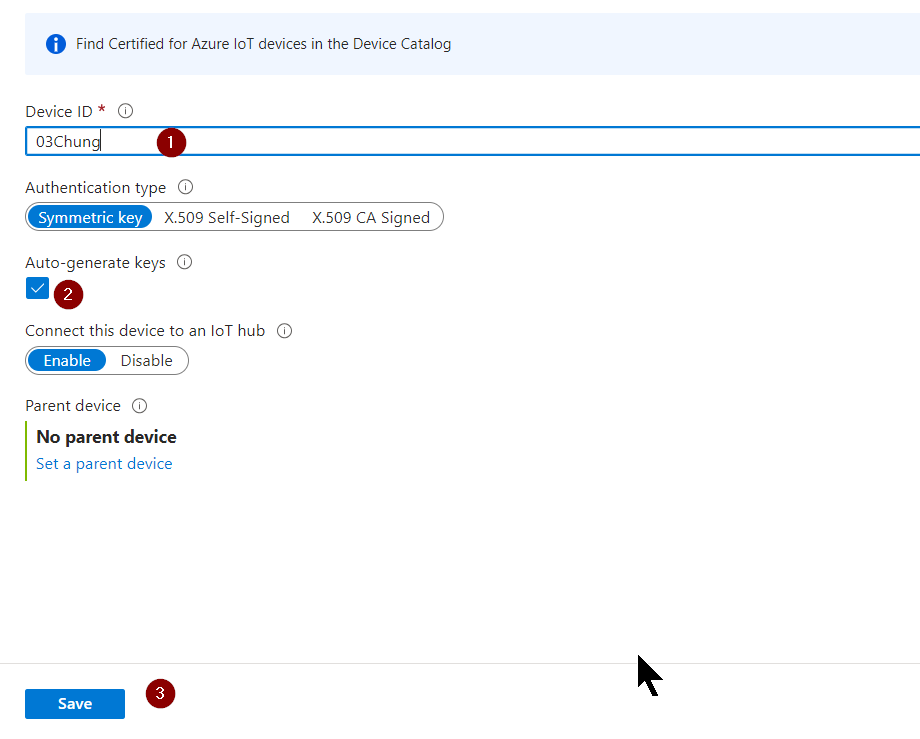The height and width of the screenshot is (739, 920).
Task: Choose Enable for IoT hub connection
Action: pyautogui.click(x=67, y=361)
